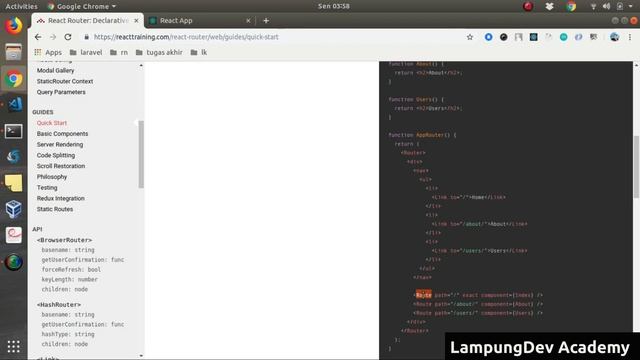The height and width of the screenshot is (360, 640).
Task: Open Scroll Restoration guide
Action: (x=61, y=166)
